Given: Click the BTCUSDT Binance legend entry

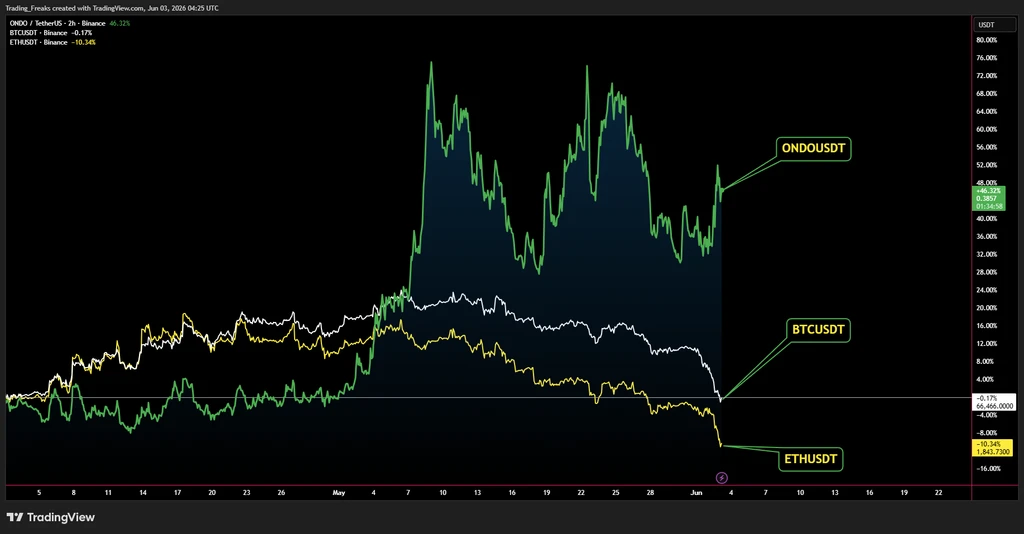Looking at the screenshot, I should click(x=51, y=33).
